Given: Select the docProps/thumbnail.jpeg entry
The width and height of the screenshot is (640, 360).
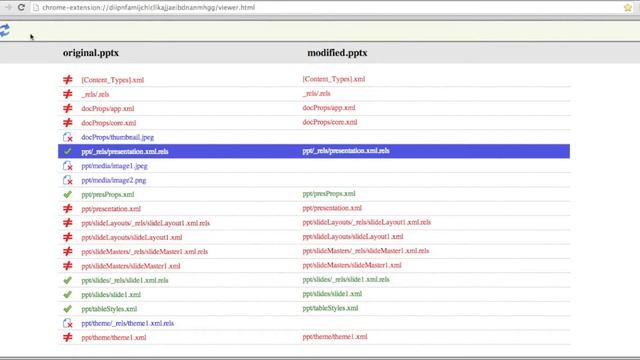Looking at the screenshot, I should pyautogui.click(x=118, y=137).
